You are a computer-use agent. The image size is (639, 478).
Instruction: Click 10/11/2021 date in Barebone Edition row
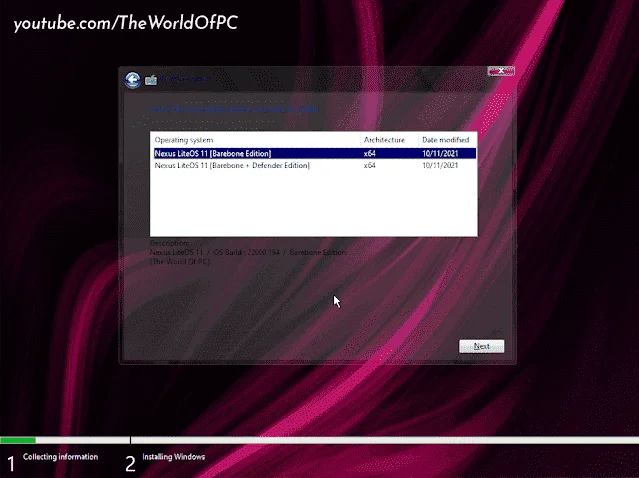coord(440,154)
